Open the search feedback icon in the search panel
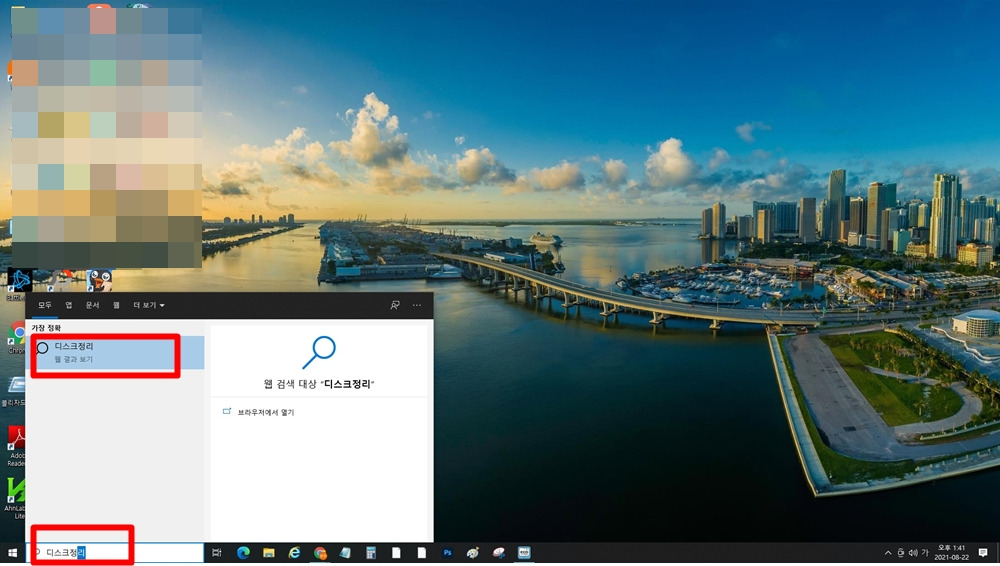Screen dimensions: 1000x566 (395, 305)
